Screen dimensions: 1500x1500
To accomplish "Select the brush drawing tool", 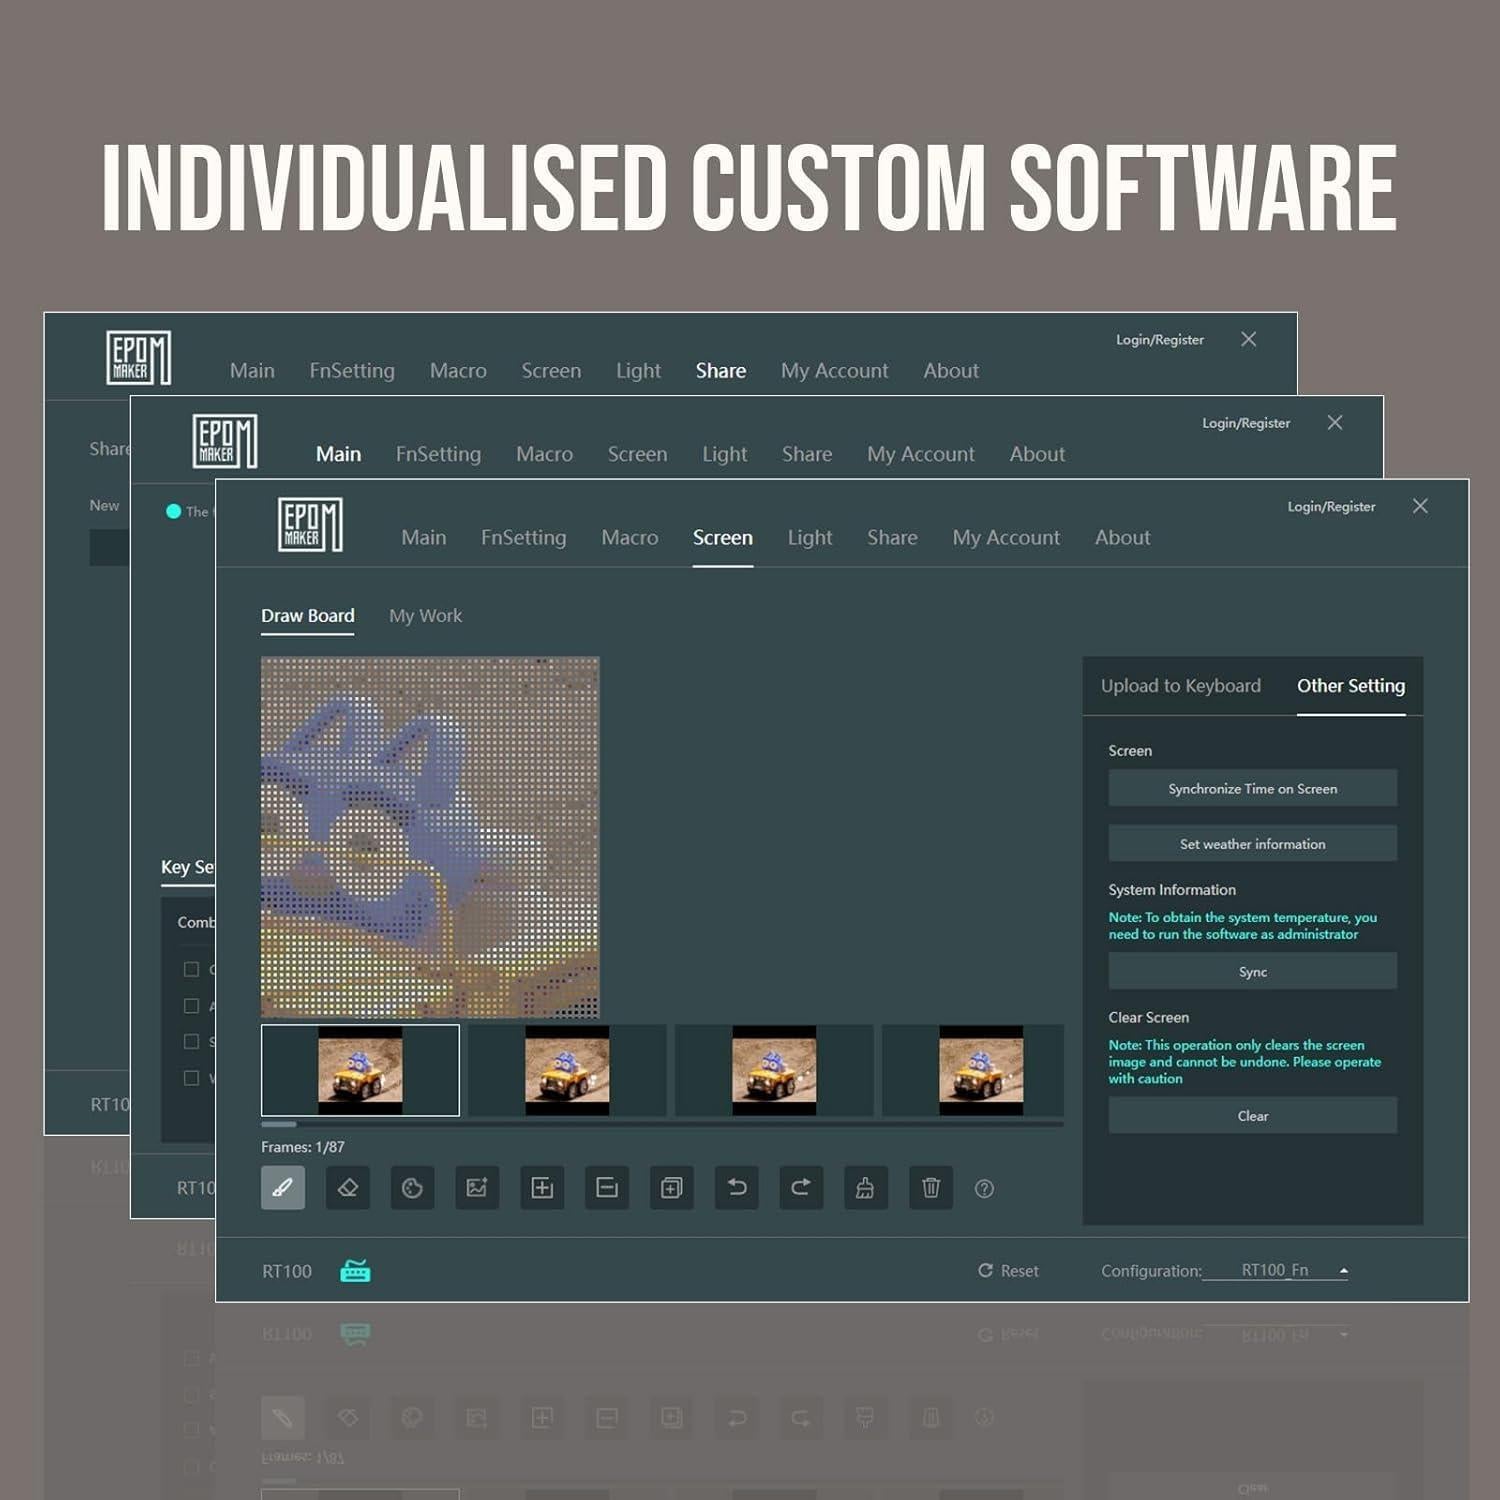I will coord(283,1188).
